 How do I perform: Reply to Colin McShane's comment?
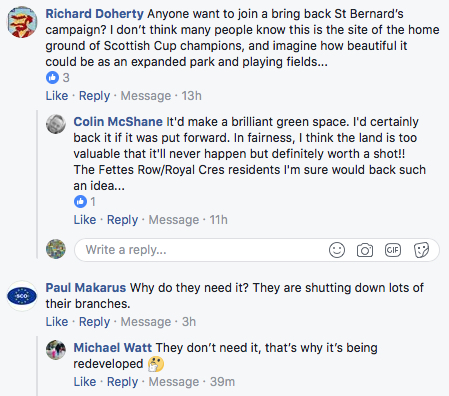122,220
